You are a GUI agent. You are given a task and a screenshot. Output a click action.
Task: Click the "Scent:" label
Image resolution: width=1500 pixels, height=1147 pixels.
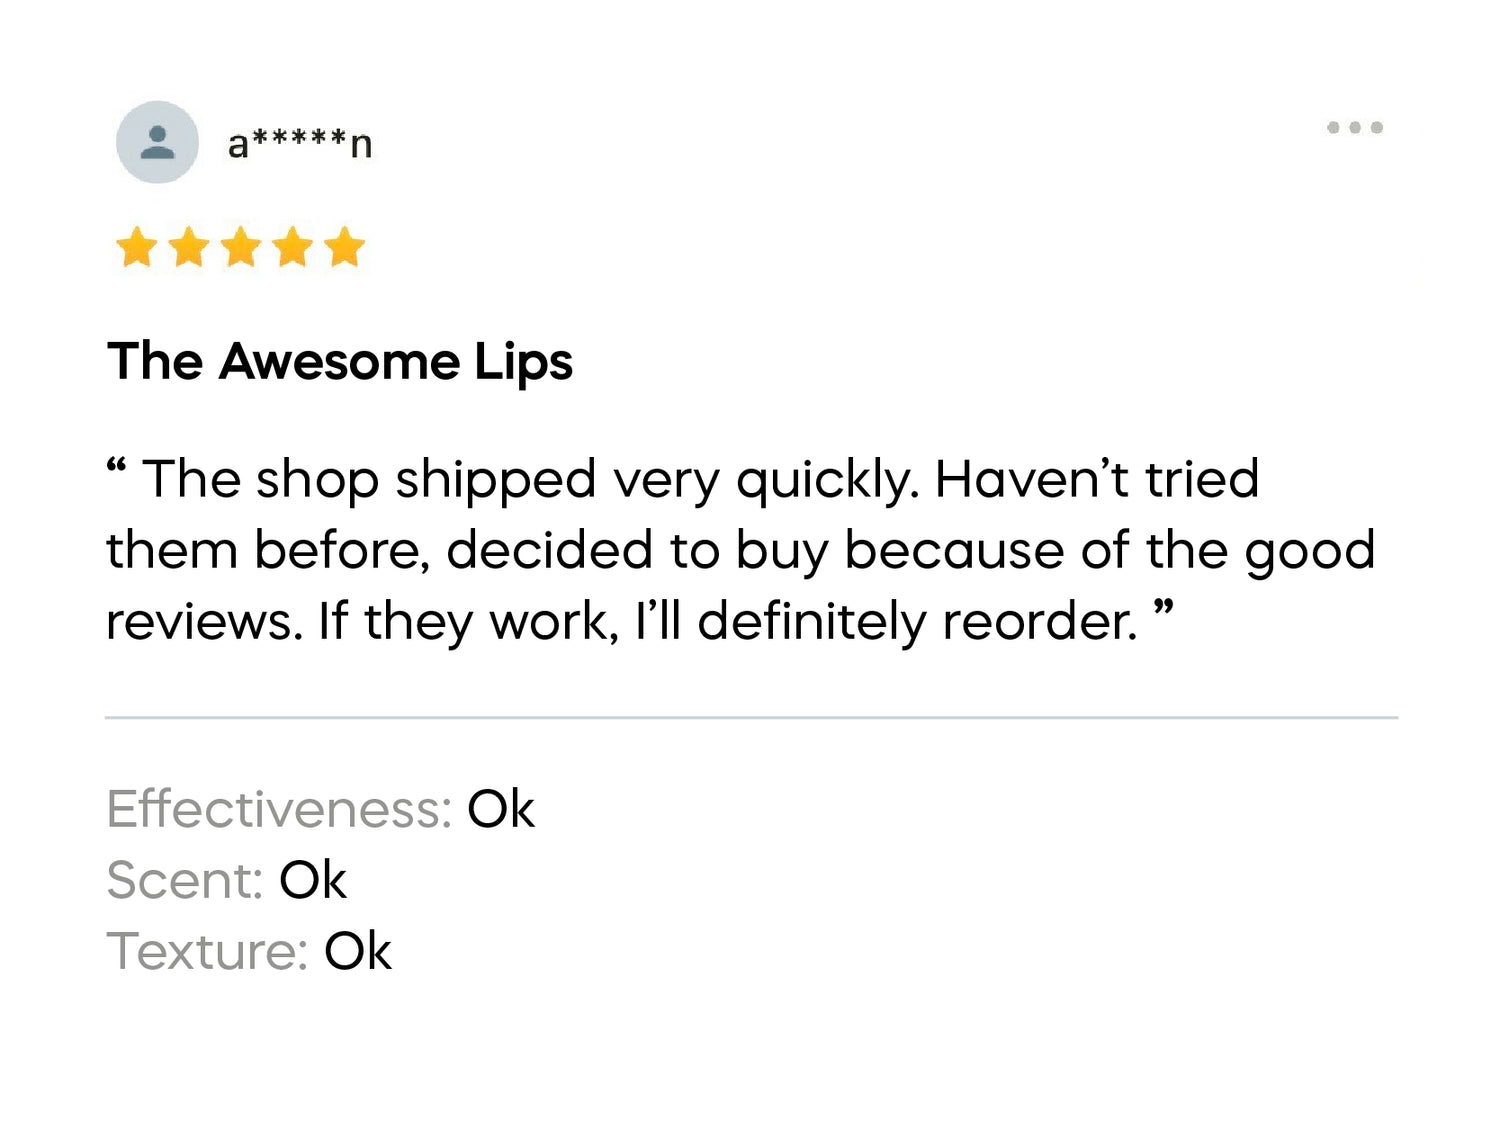pos(184,880)
